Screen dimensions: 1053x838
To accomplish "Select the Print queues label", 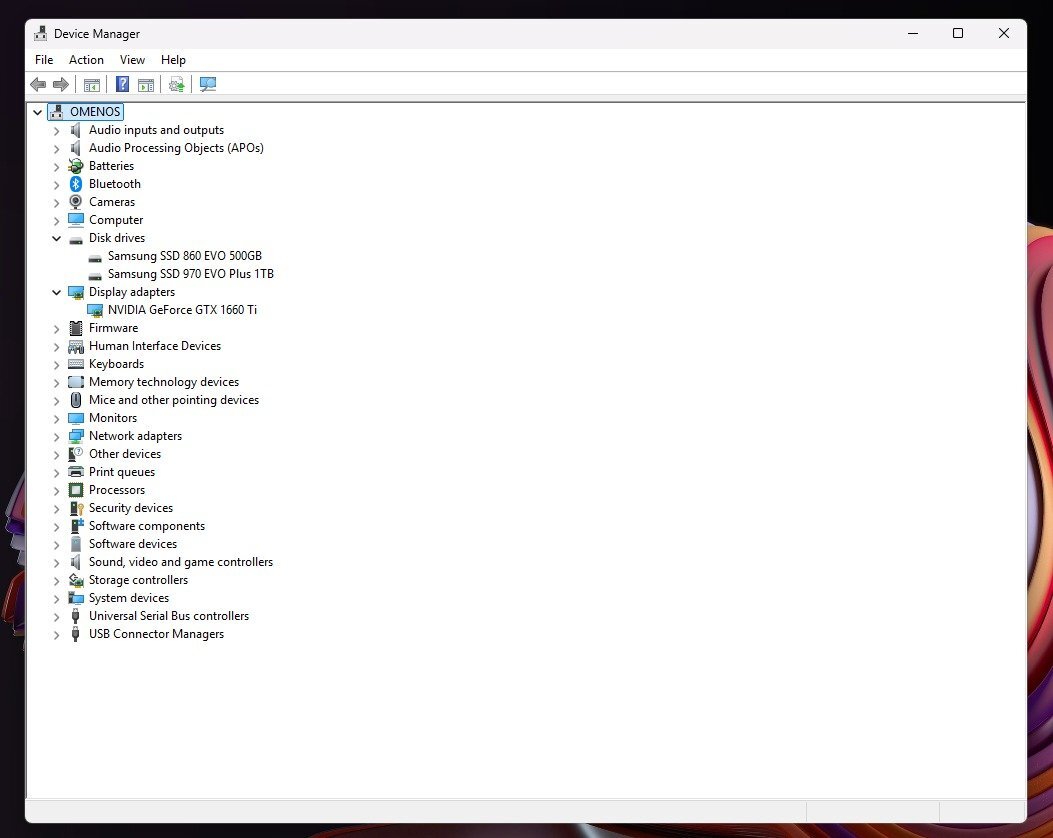I will pos(122,472).
